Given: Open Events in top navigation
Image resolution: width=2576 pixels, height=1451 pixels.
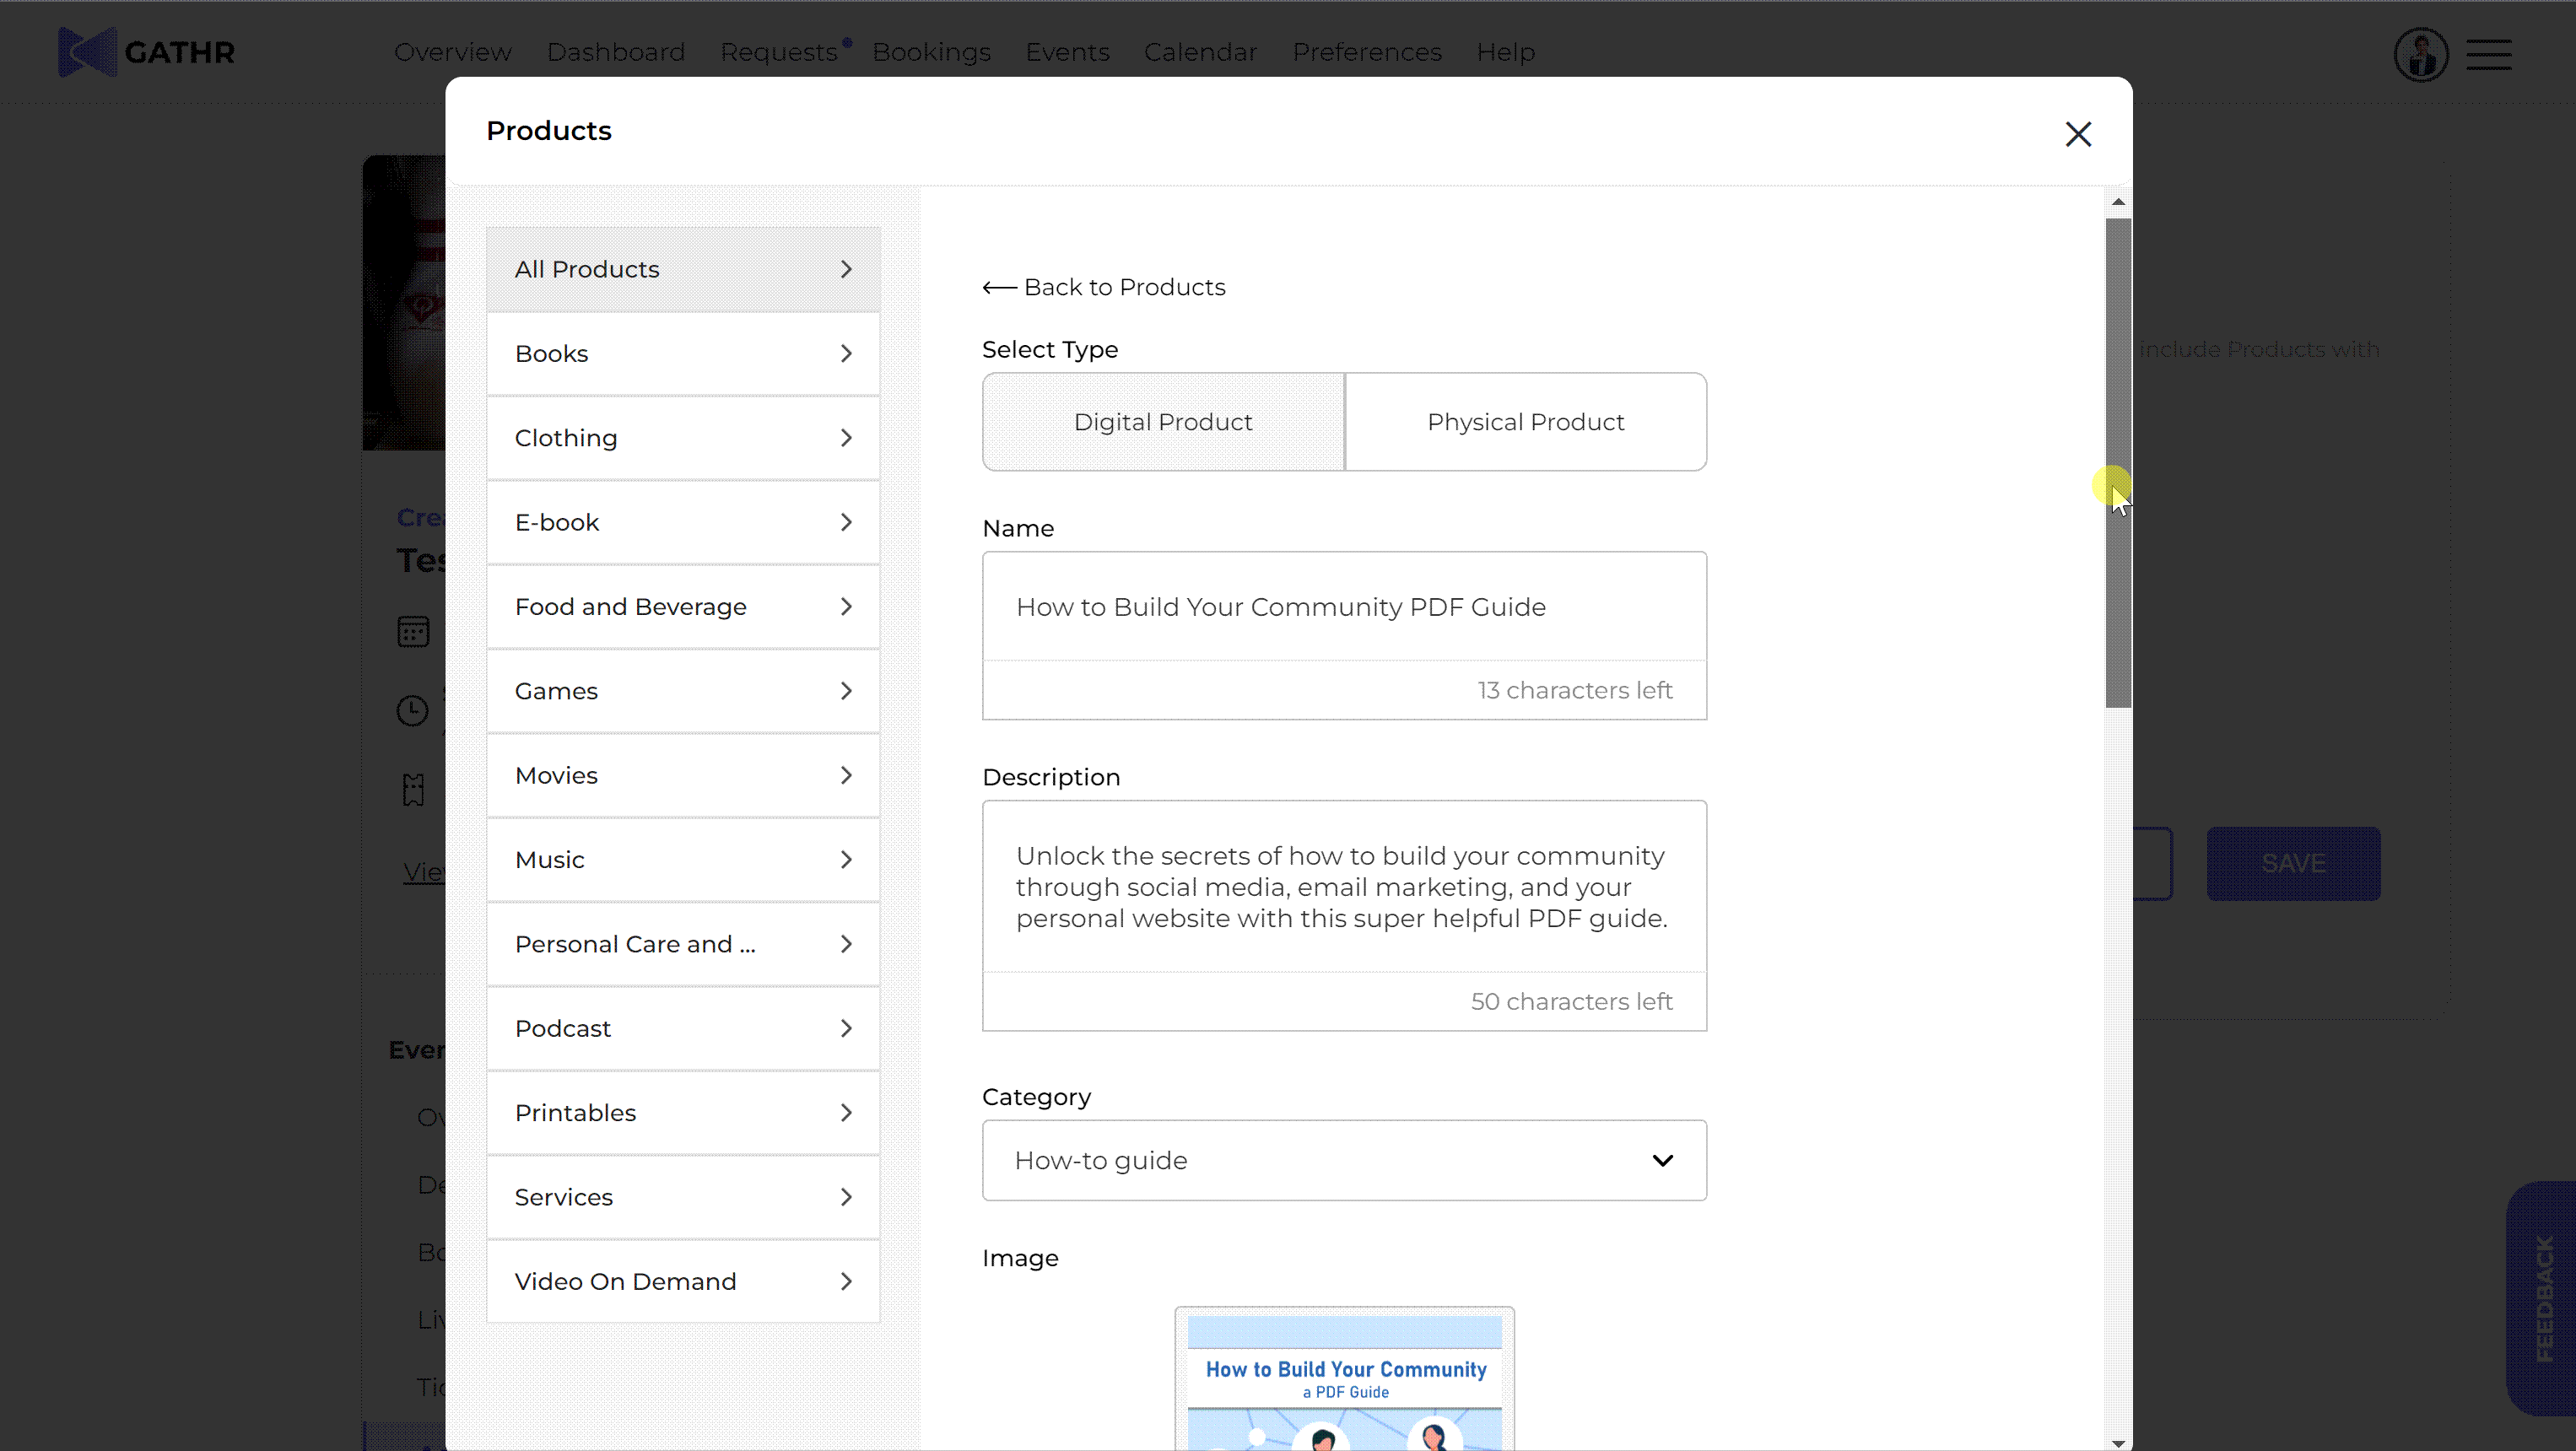Looking at the screenshot, I should click(1067, 52).
